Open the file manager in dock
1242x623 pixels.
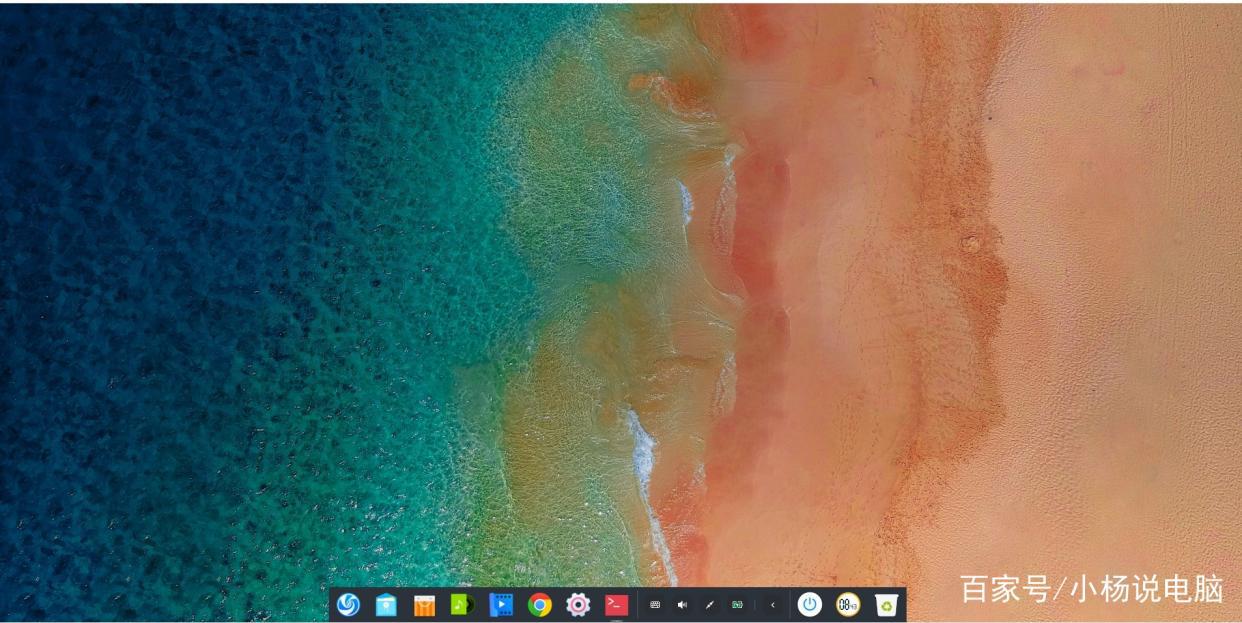(x=386, y=604)
